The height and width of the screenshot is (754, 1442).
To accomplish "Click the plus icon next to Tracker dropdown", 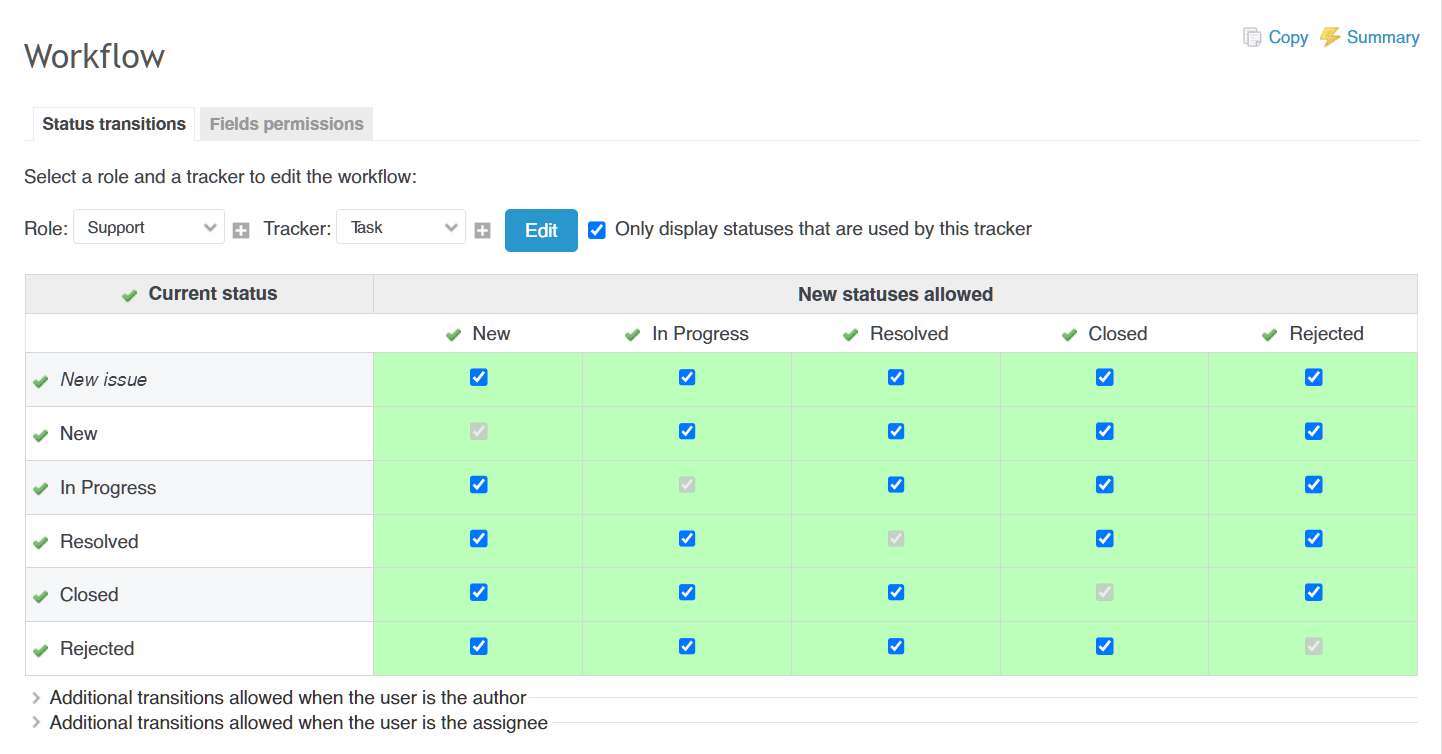I will (x=482, y=231).
